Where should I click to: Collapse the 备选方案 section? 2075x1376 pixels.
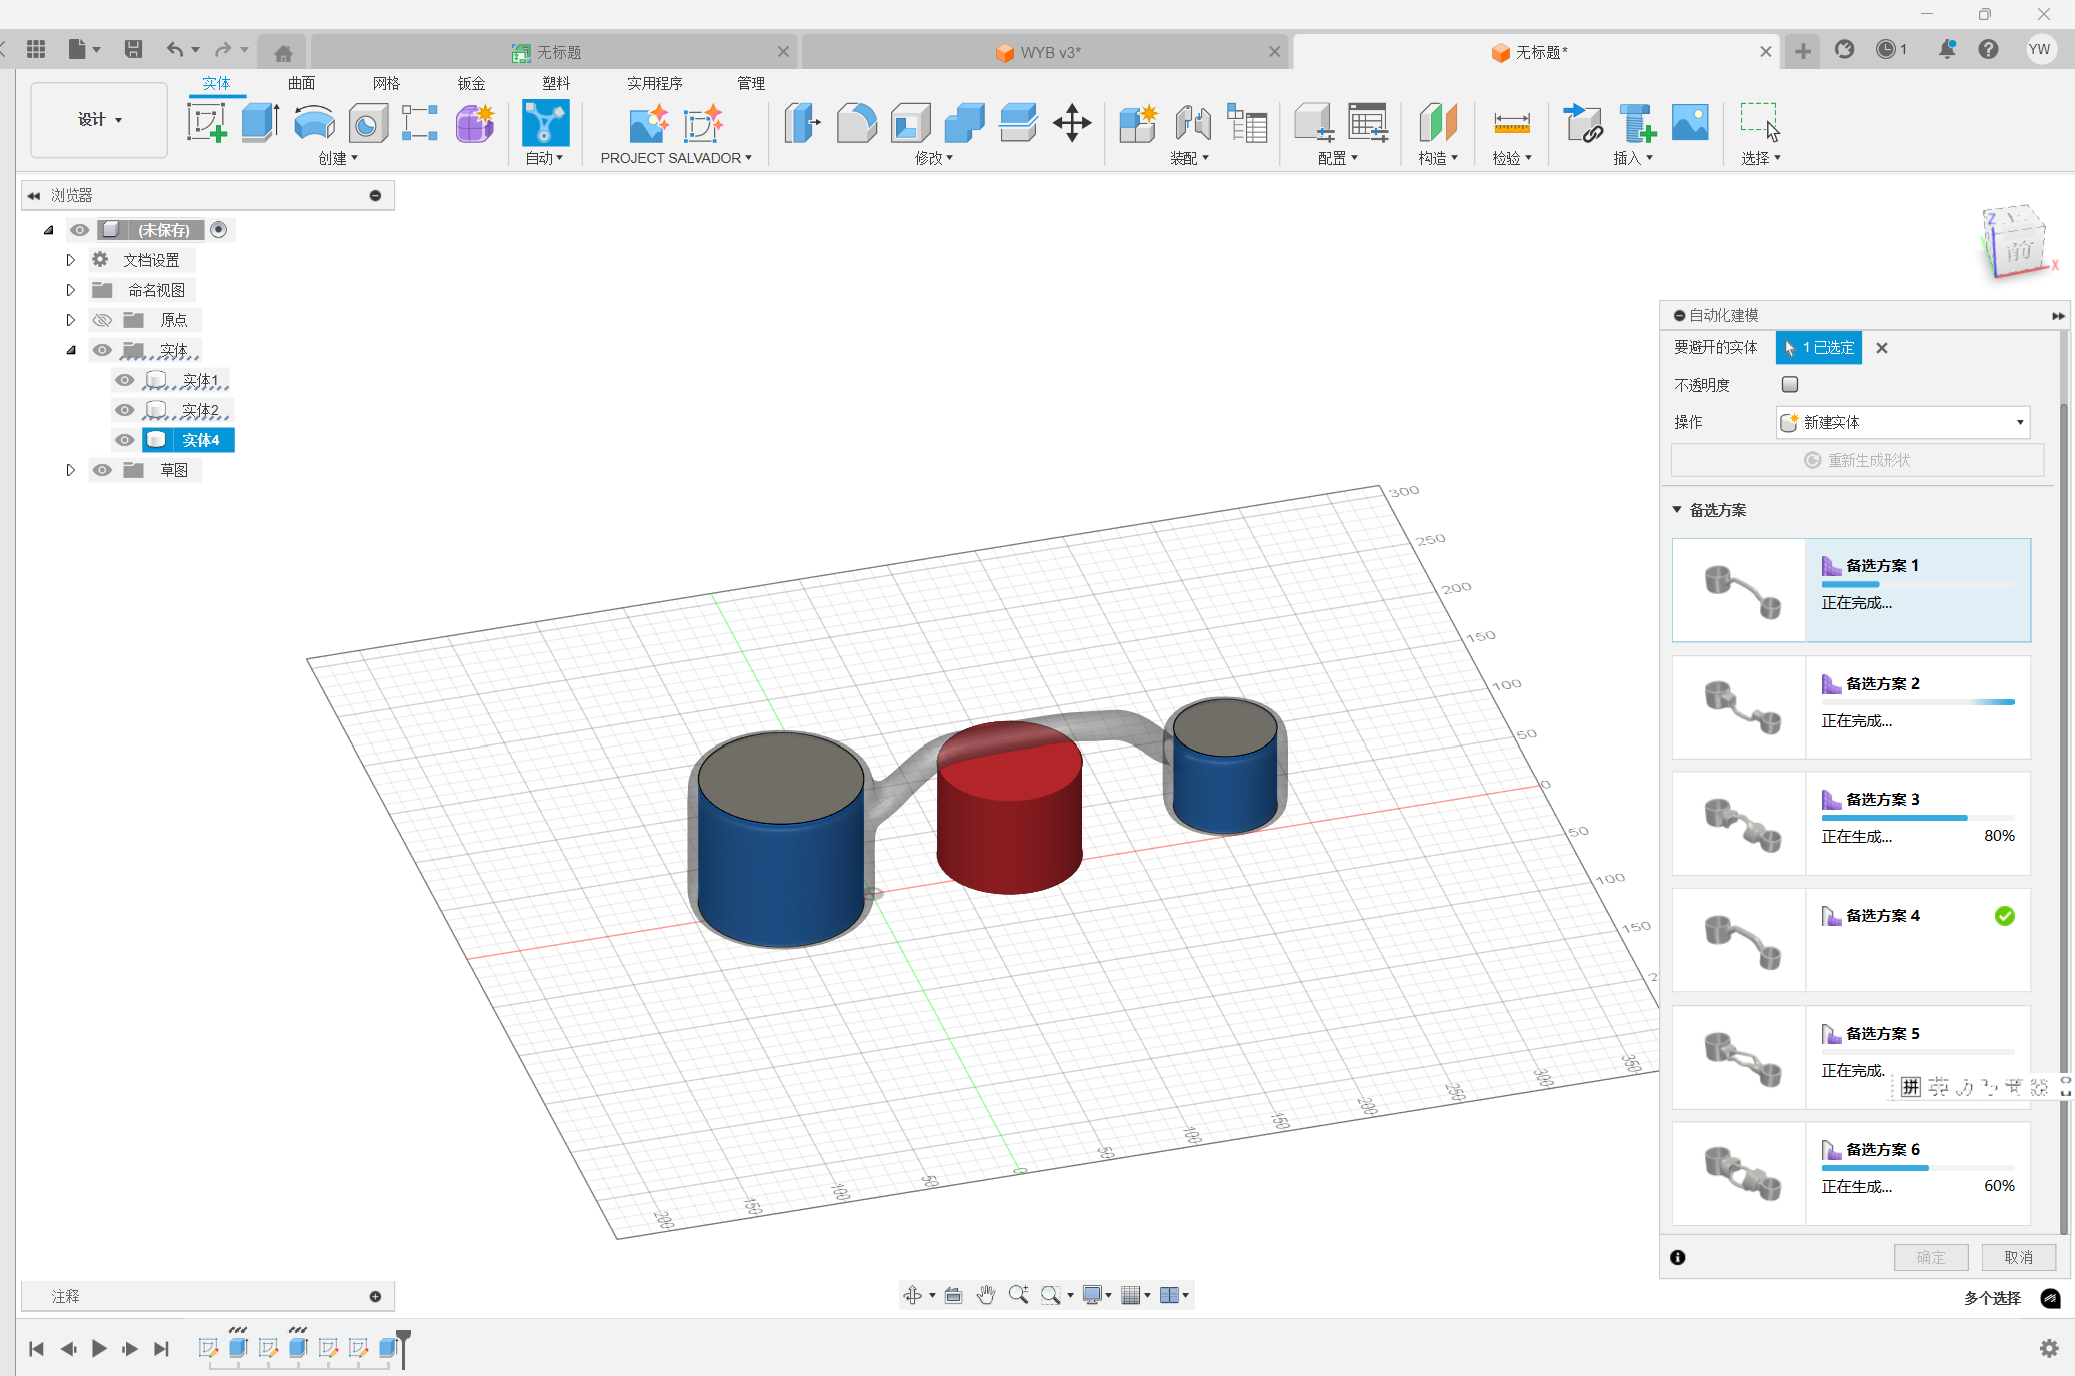[1677, 510]
